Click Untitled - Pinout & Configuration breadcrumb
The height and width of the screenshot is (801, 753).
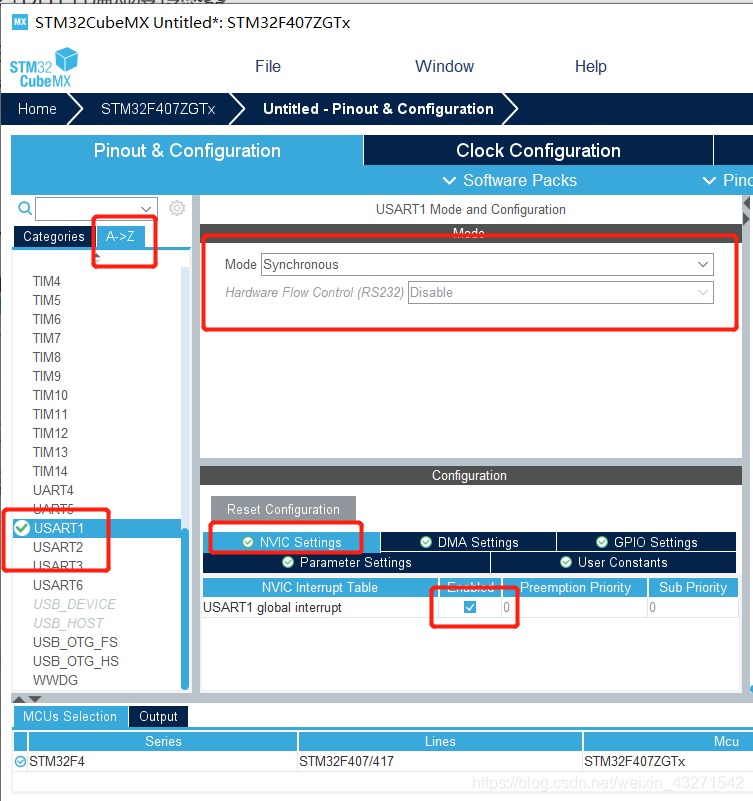(378, 109)
